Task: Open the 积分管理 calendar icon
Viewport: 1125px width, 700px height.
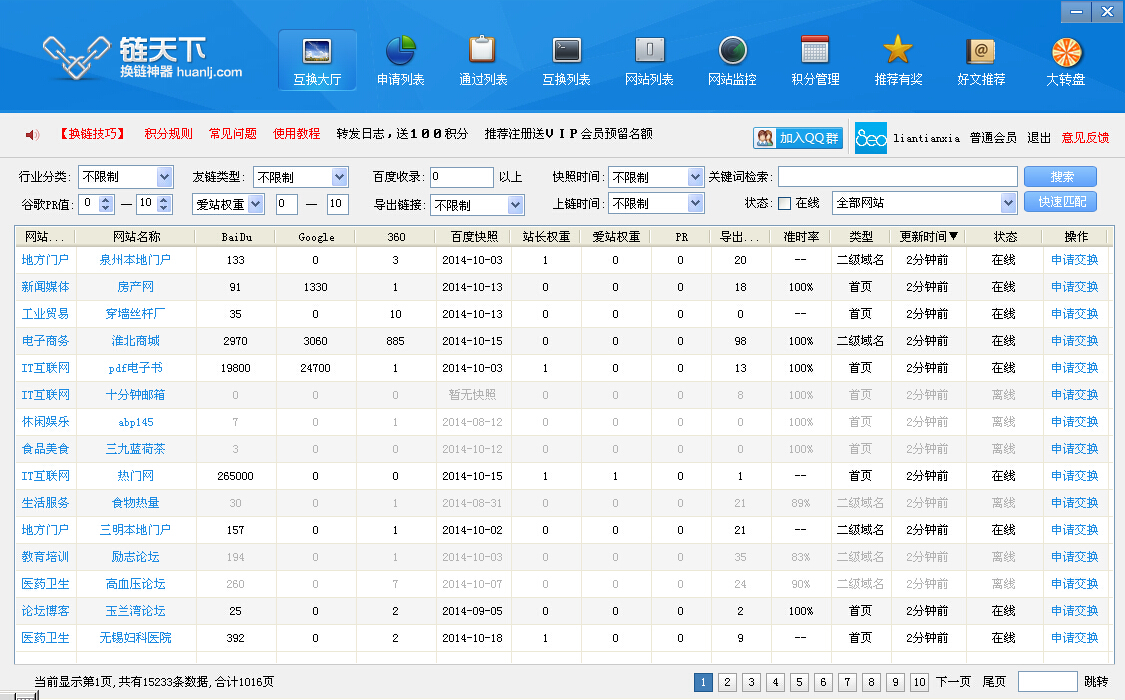Action: tap(815, 50)
